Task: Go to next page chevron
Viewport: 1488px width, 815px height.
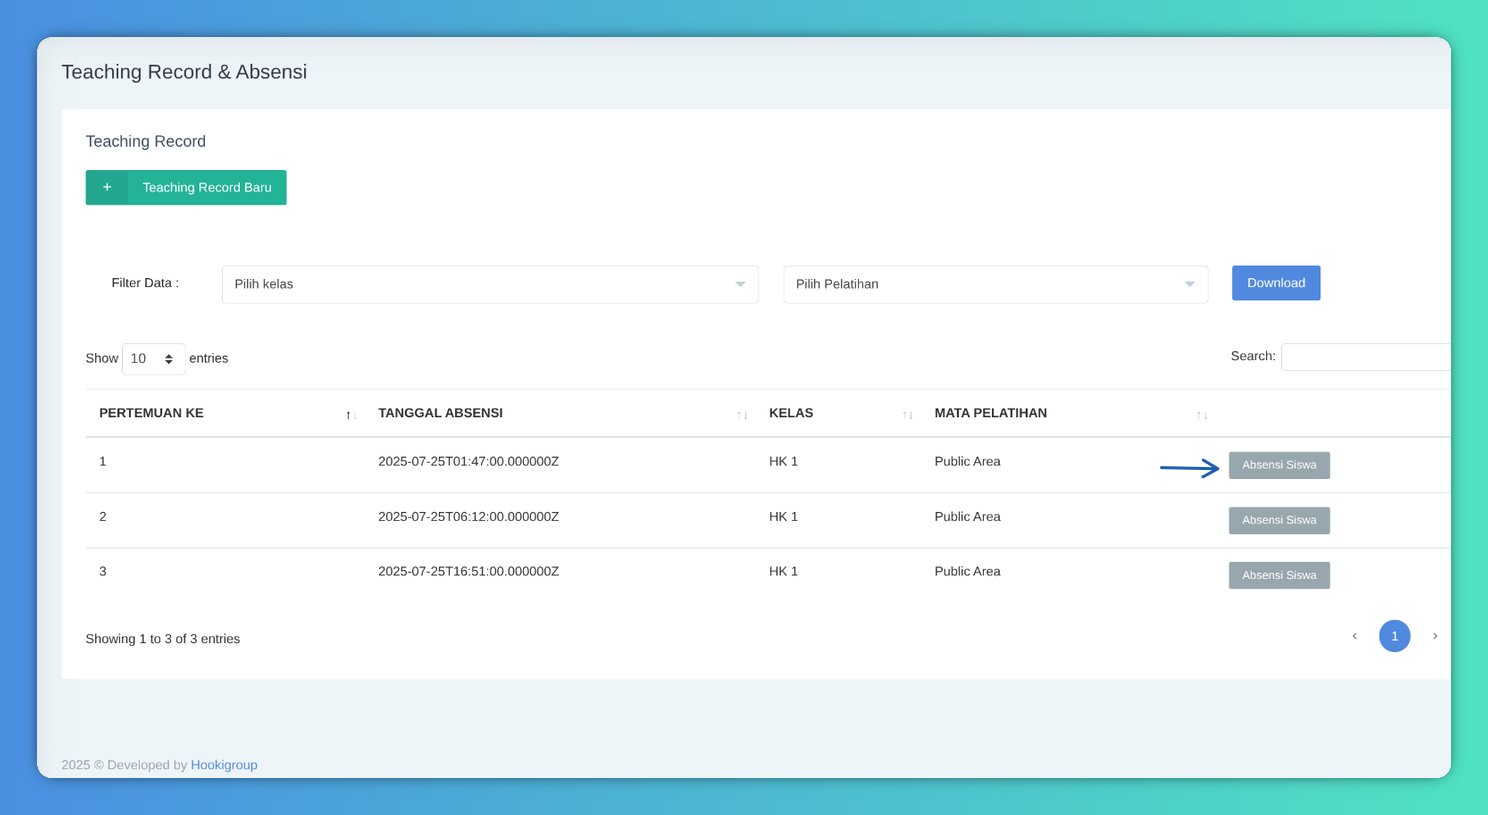Action: pyautogui.click(x=1435, y=636)
